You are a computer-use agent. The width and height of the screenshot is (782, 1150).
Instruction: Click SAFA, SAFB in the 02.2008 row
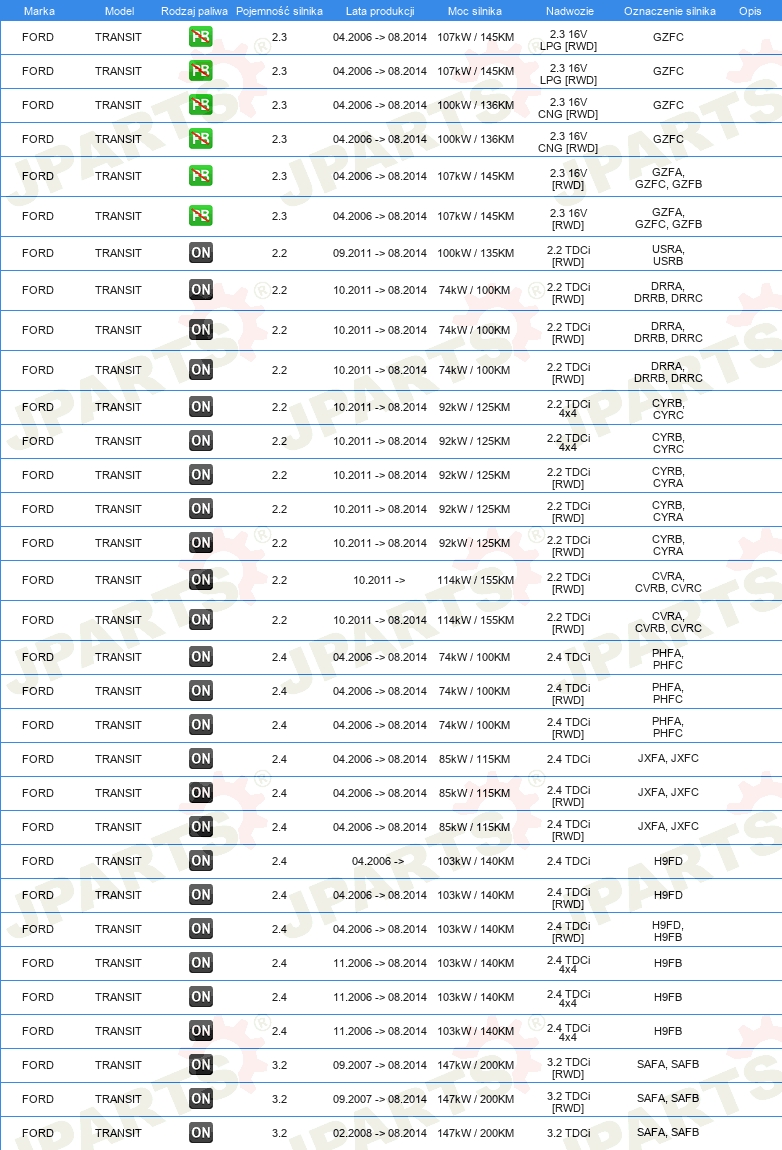(x=668, y=1132)
